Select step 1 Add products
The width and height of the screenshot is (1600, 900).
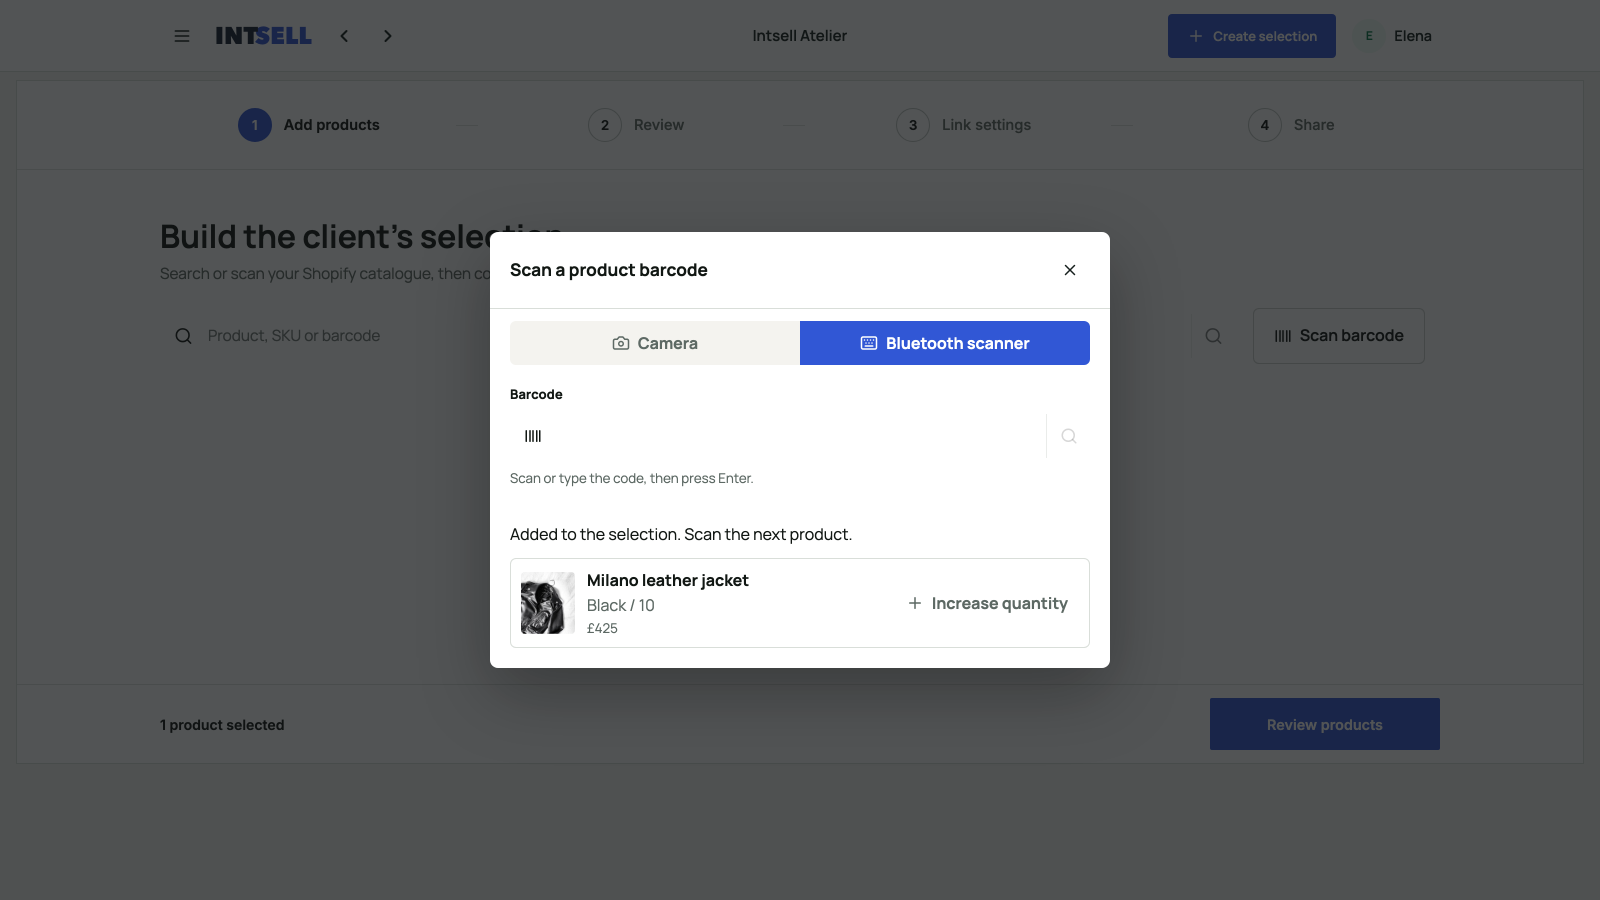click(309, 125)
